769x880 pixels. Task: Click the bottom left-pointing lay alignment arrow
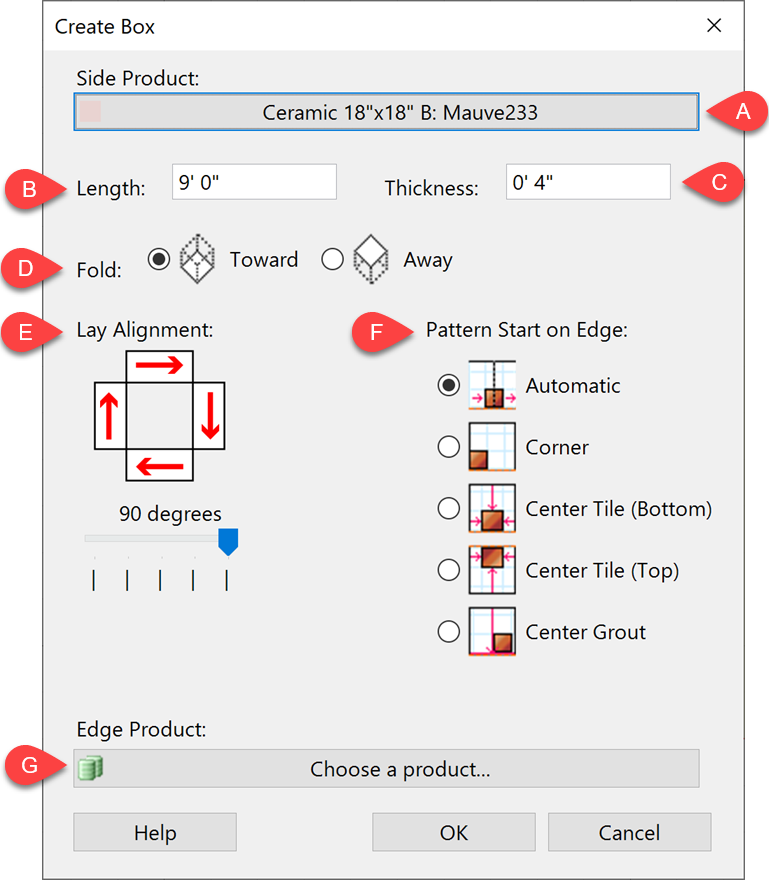(159, 466)
